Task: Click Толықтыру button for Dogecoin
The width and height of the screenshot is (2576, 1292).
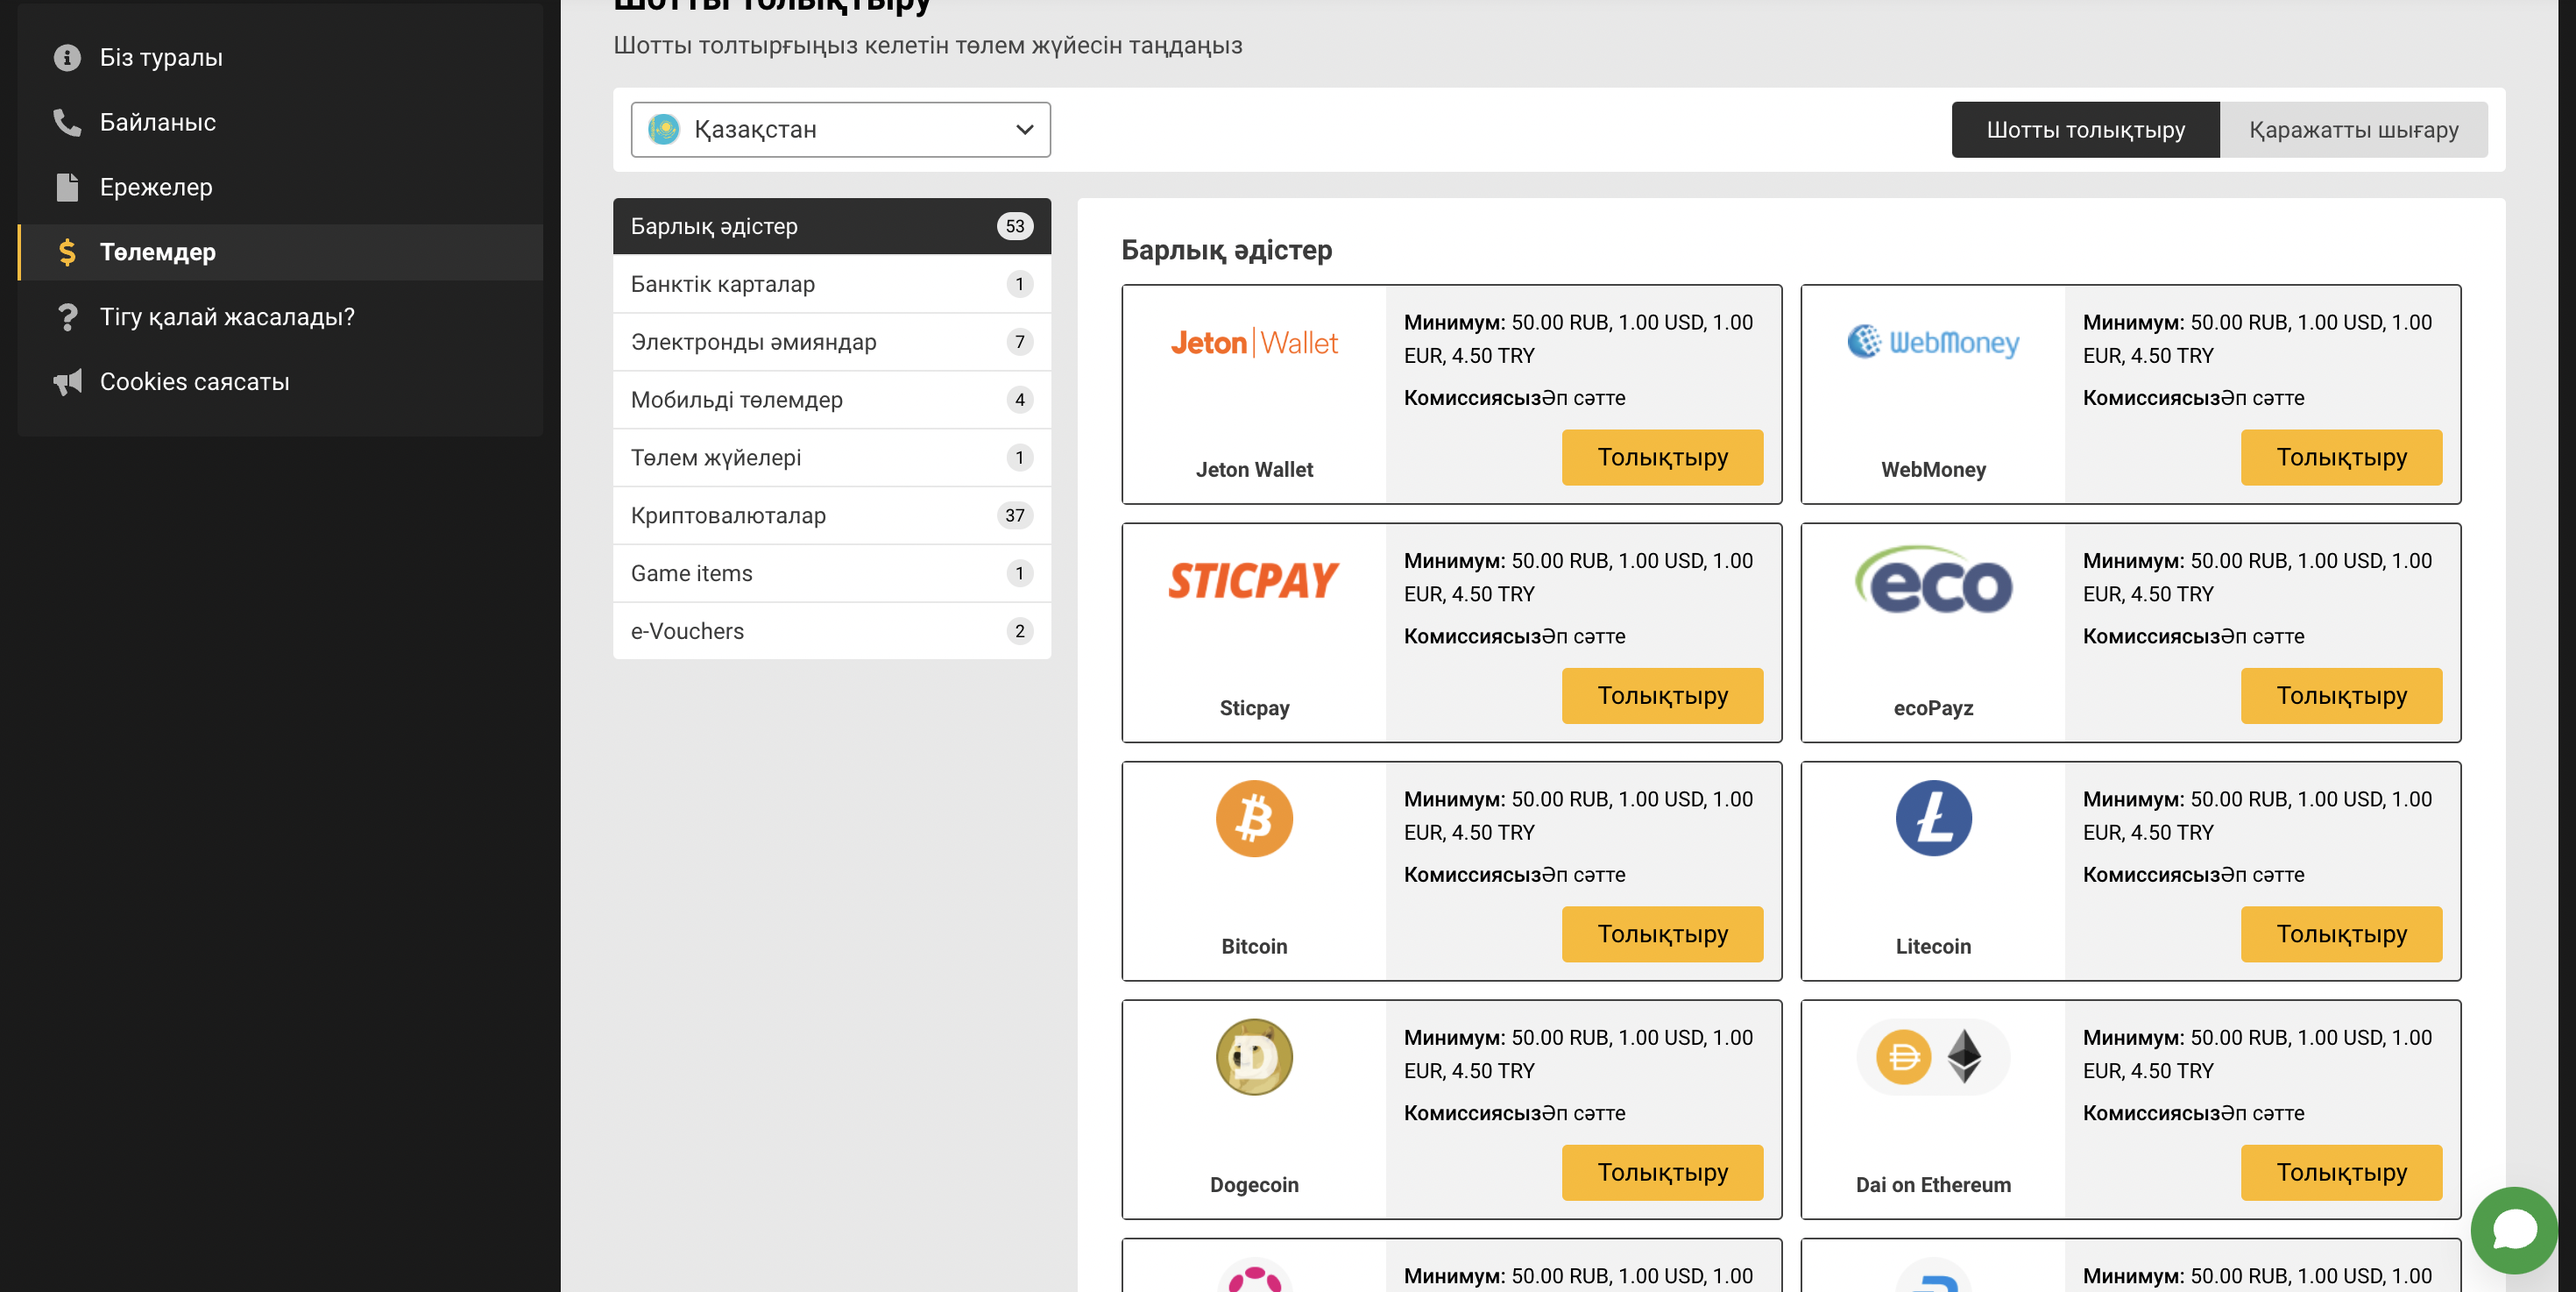Action: click(x=1662, y=1172)
